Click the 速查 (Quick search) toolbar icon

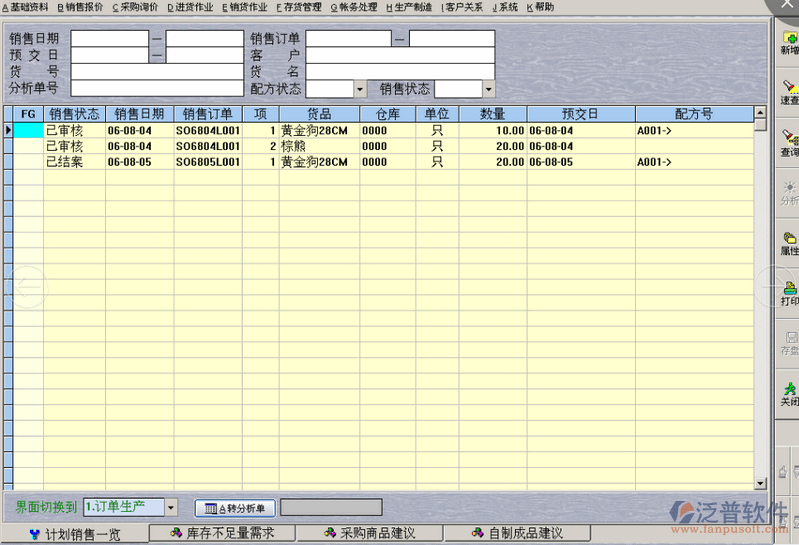790,92
